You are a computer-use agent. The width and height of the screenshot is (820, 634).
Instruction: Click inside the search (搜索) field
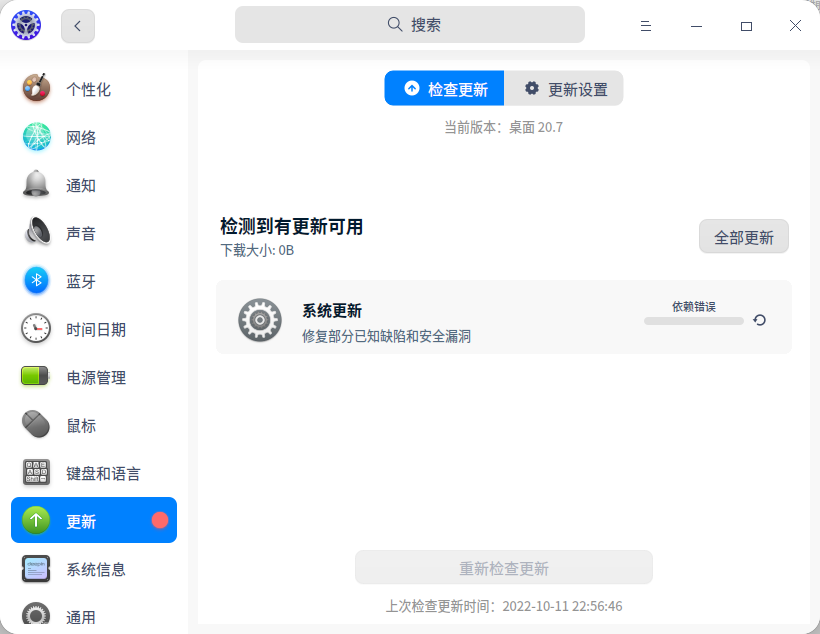coord(409,23)
